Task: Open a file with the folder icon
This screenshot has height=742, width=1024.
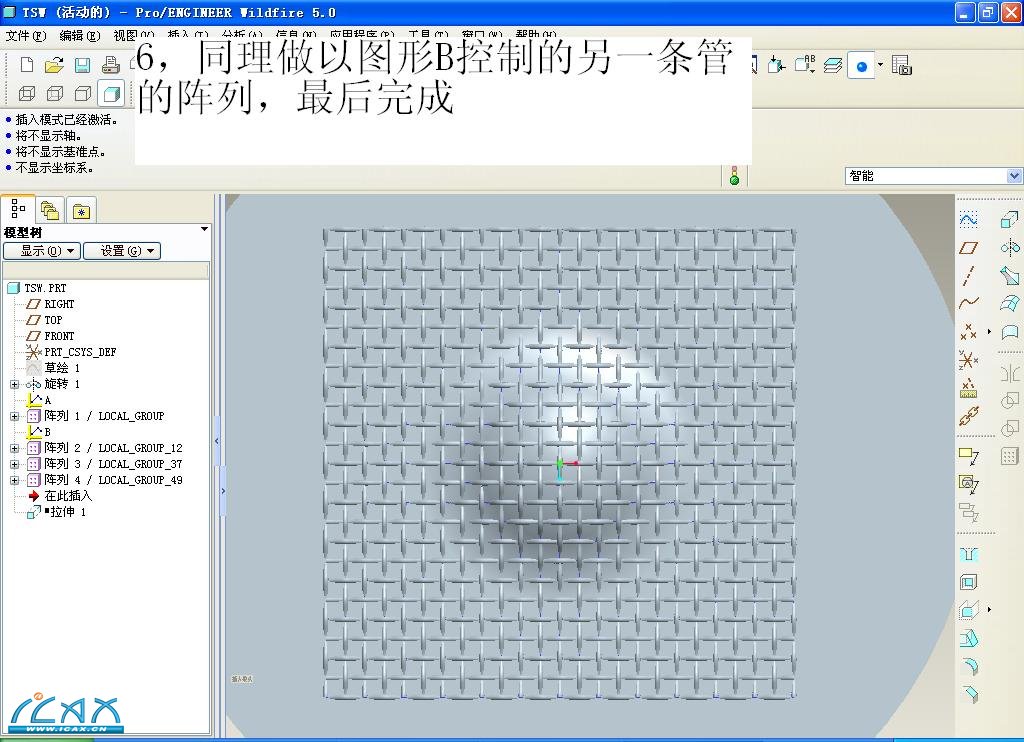Action: coord(54,65)
